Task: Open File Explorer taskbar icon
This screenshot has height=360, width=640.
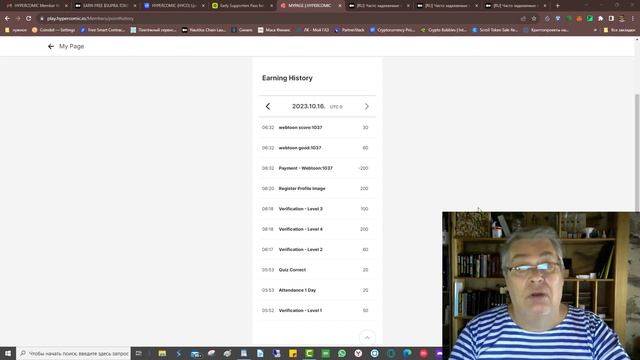Action: tap(162, 353)
